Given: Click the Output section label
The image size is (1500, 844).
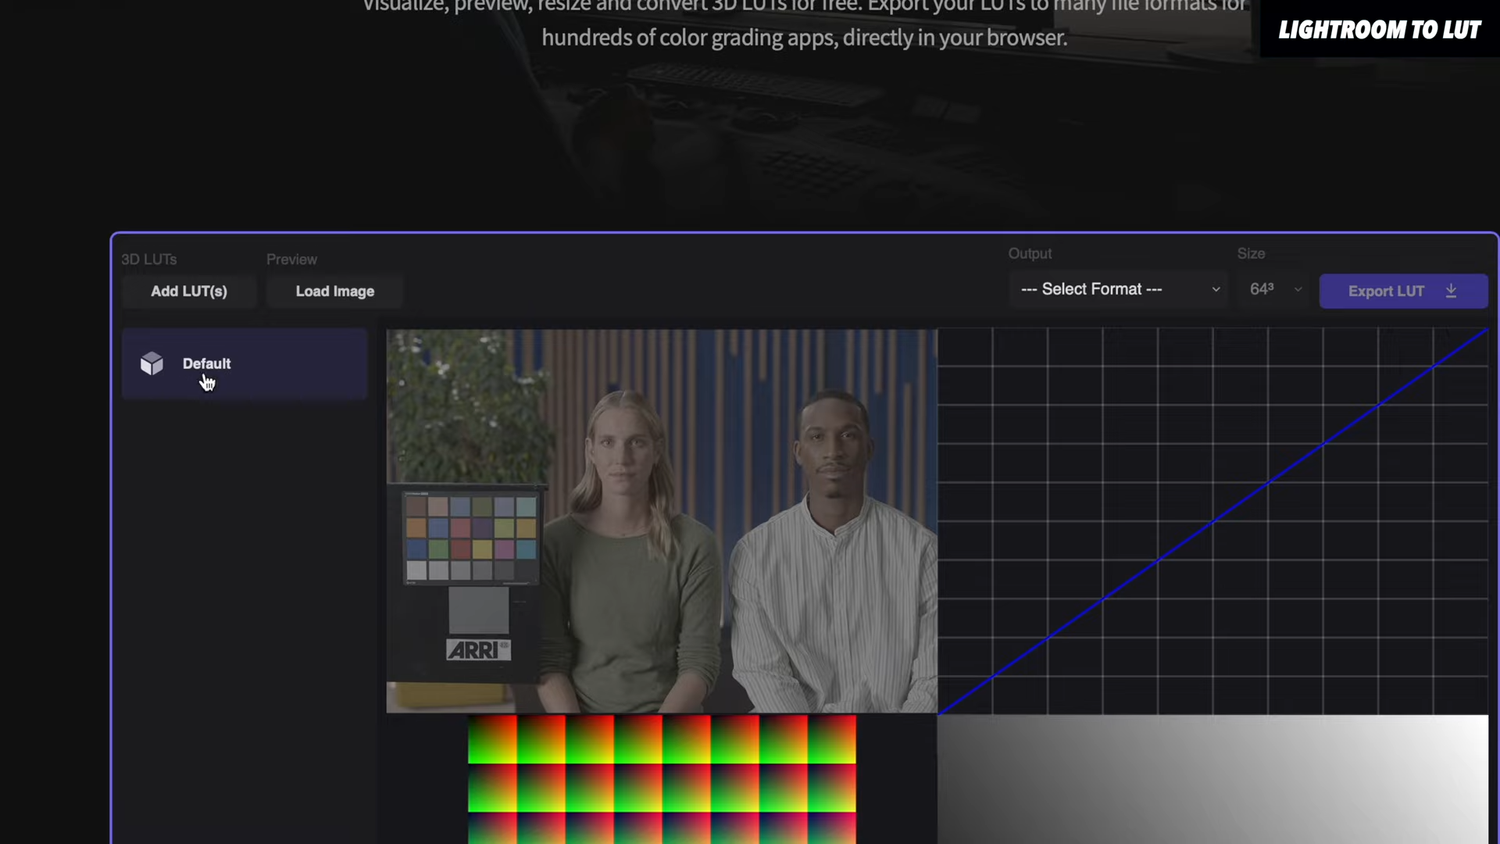Looking at the screenshot, I should (x=1030, y=253).
